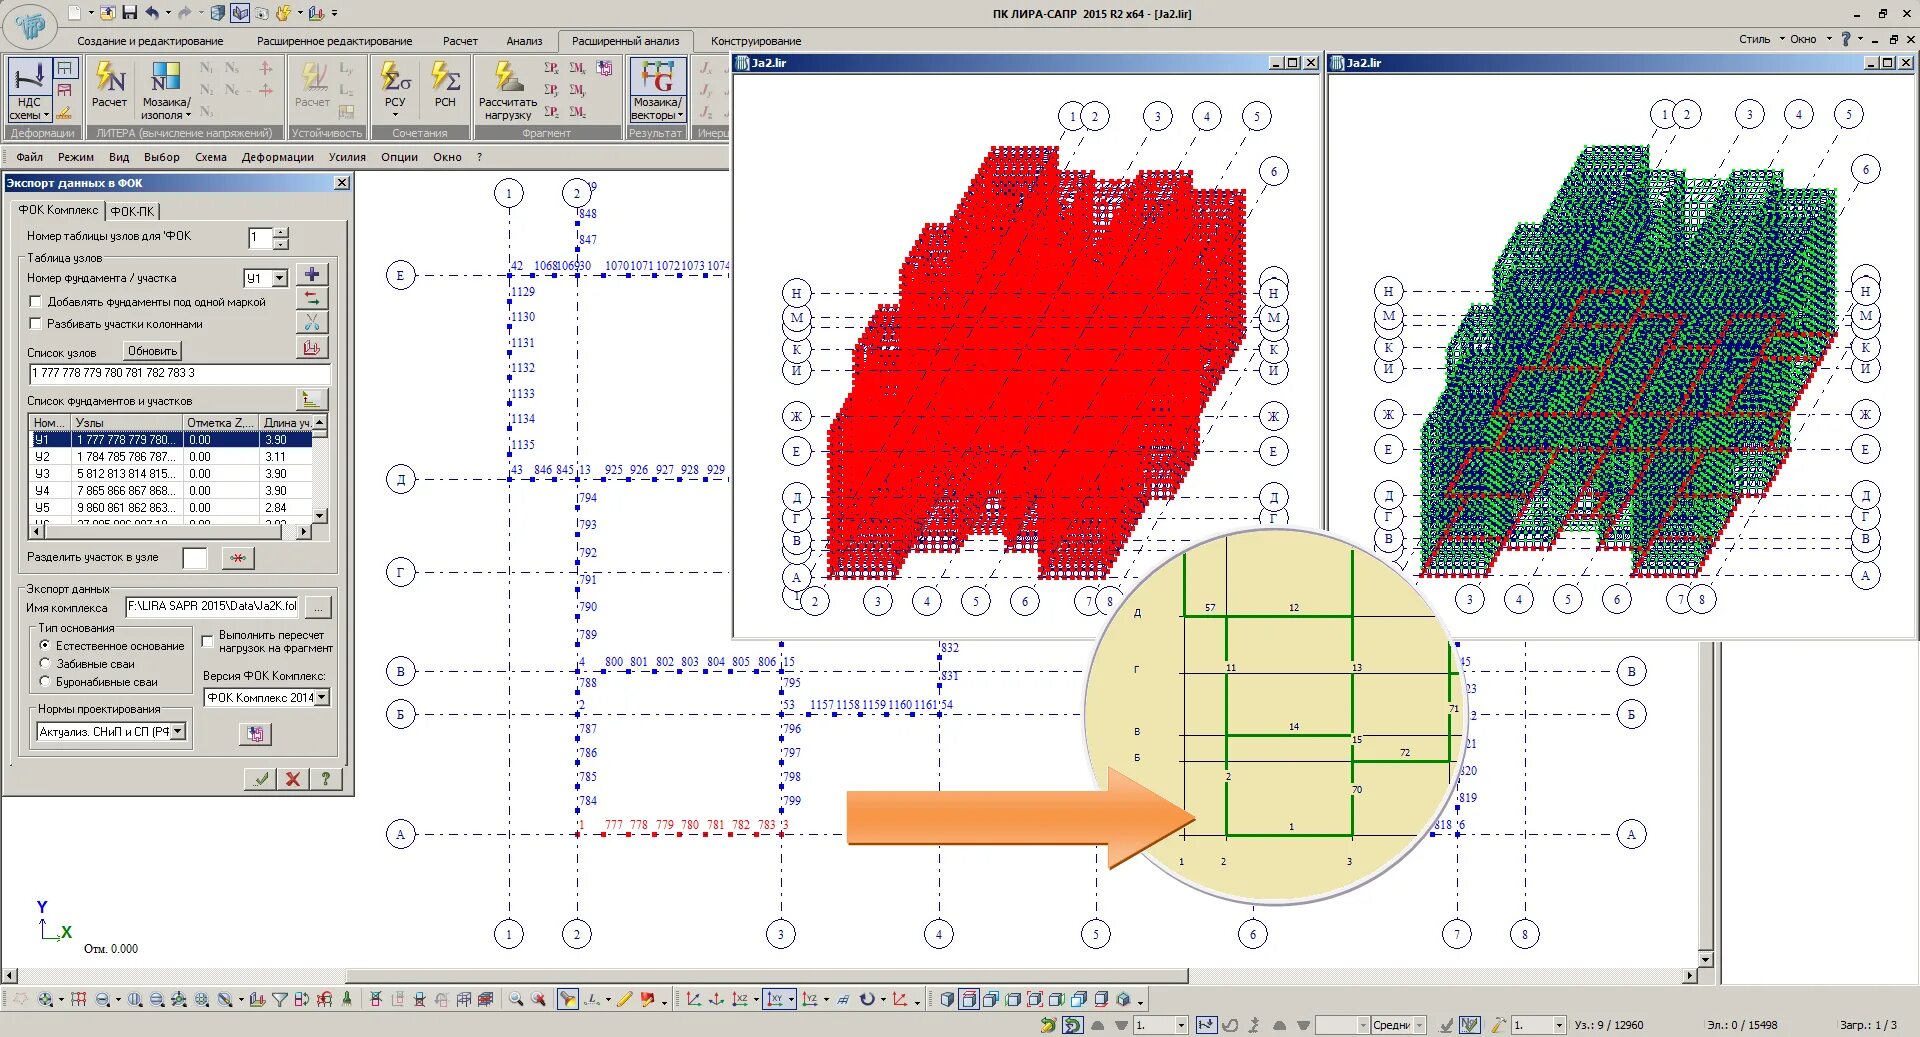Open Средни status bar dropdown

pyautogui.click(x=1420, y=1025)
